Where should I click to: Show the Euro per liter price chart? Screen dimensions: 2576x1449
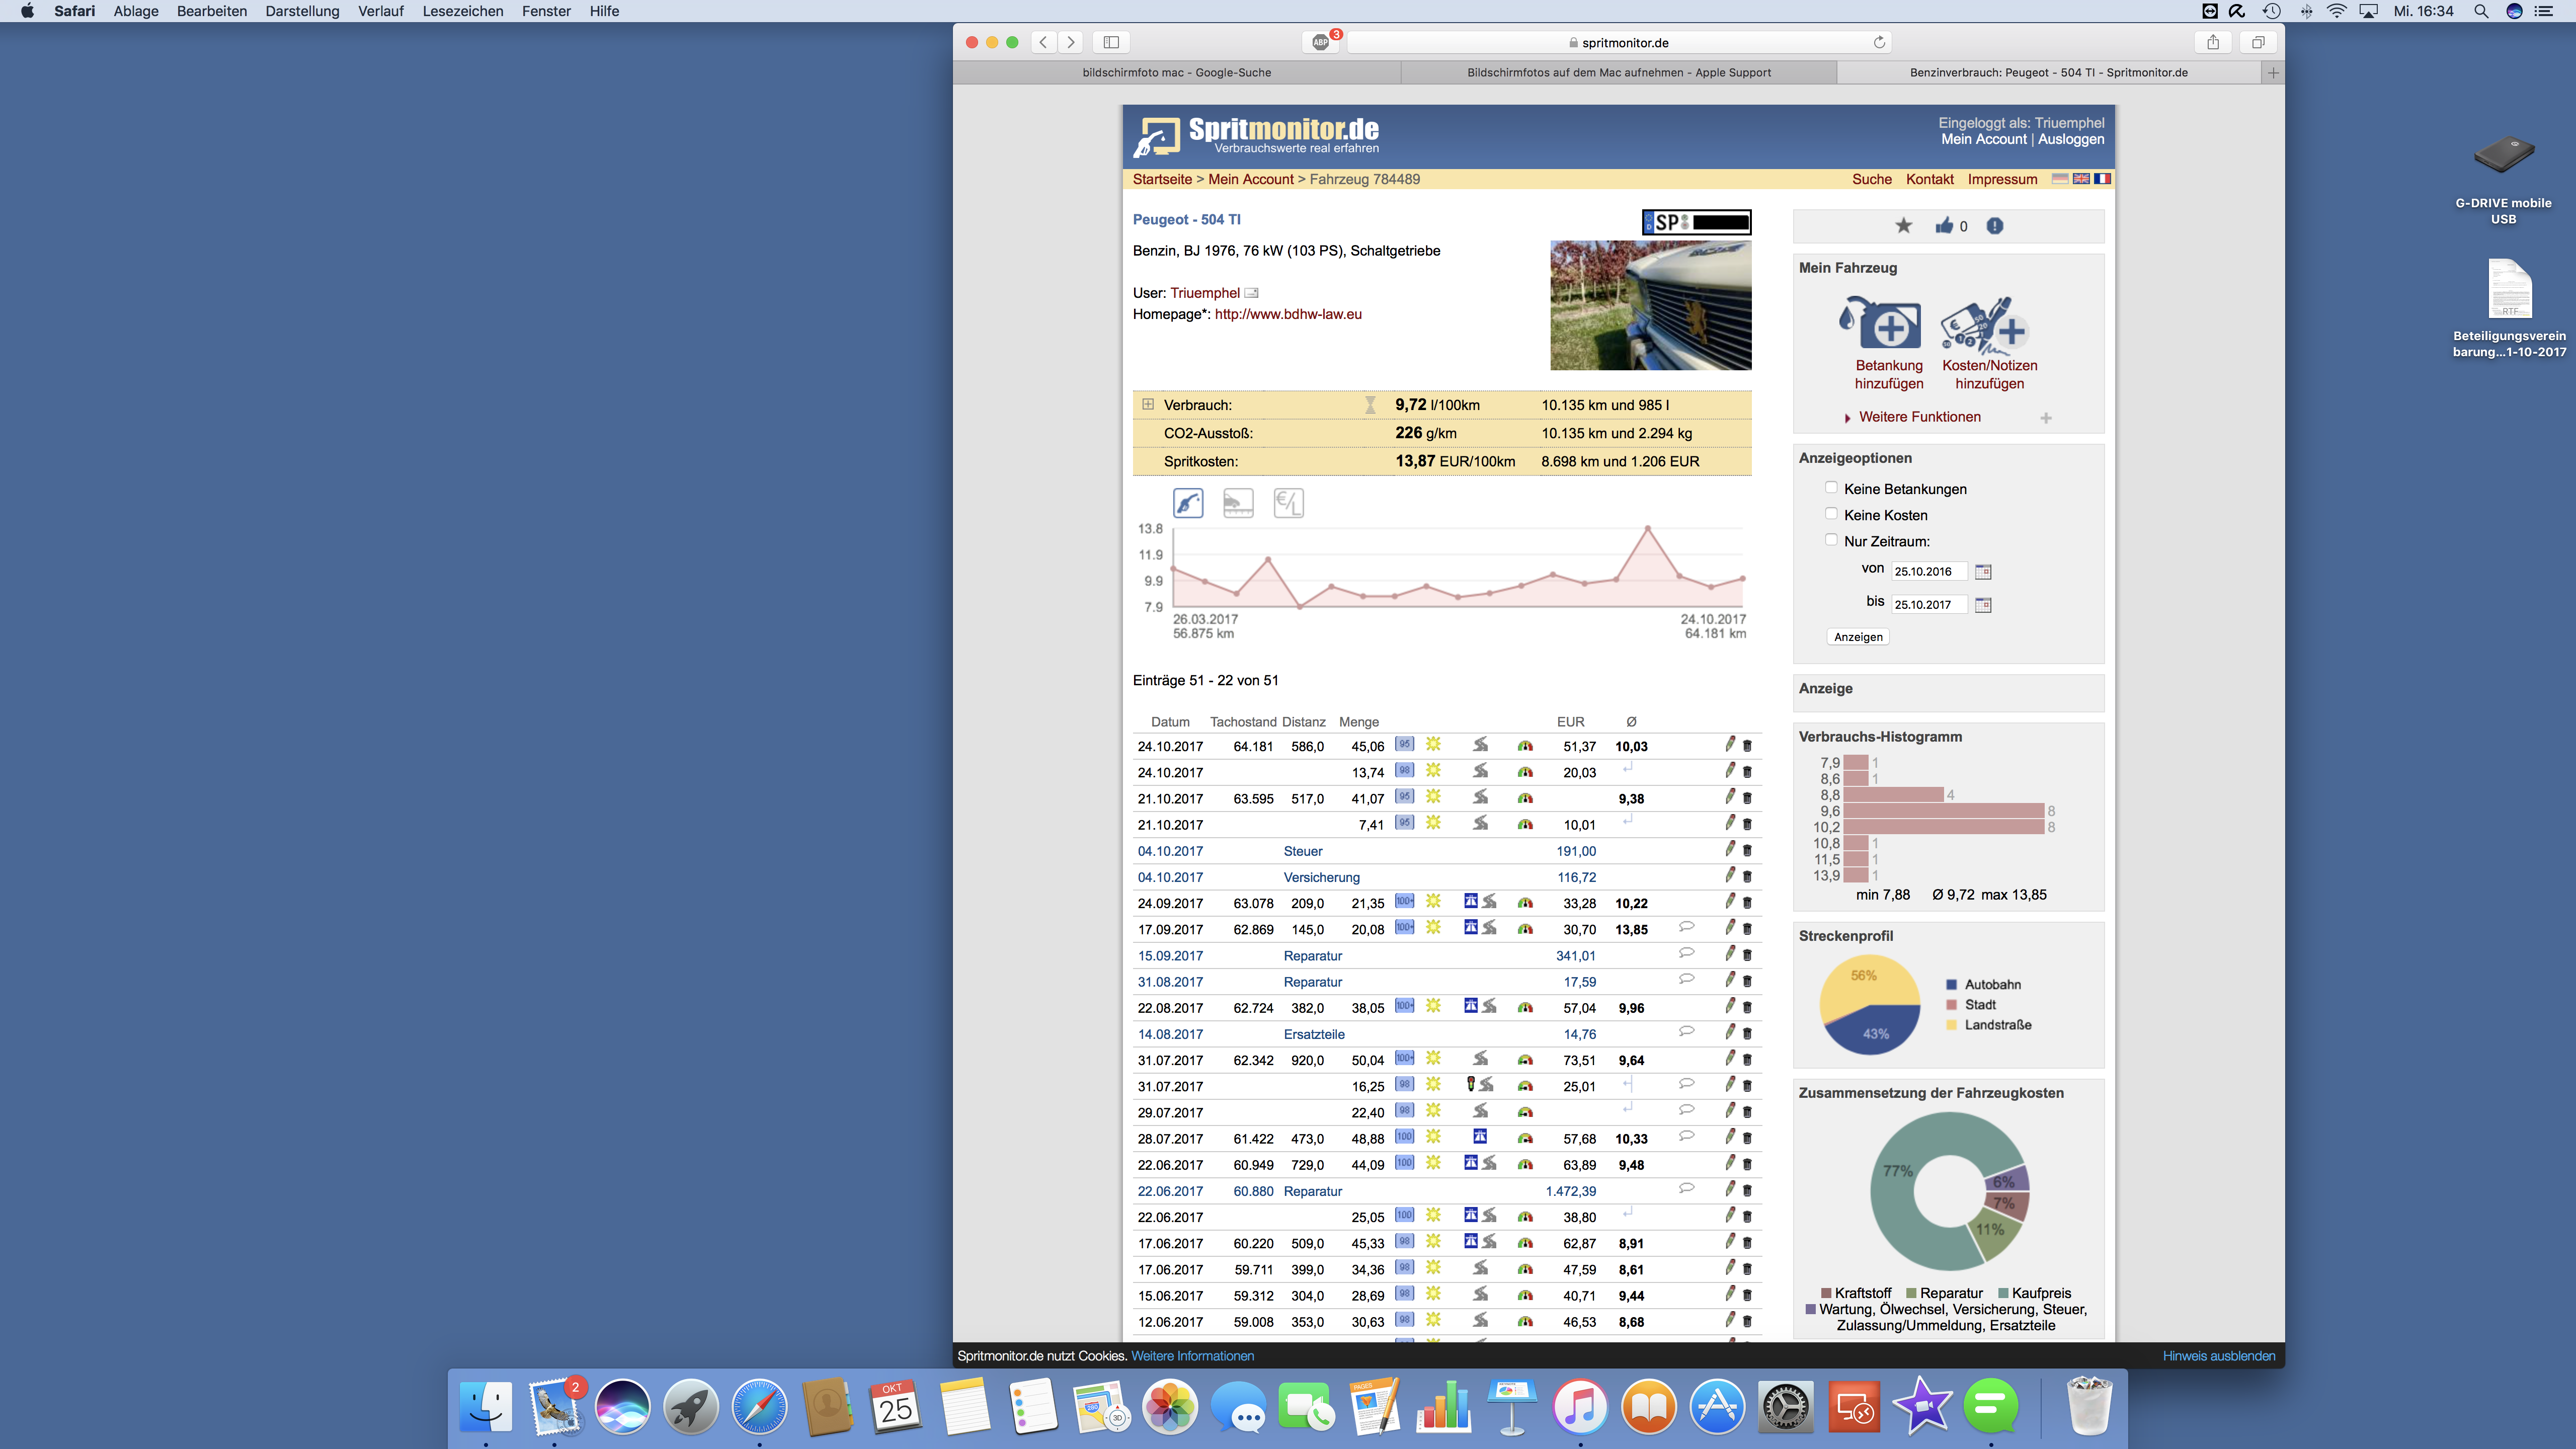tap(1289, 503)
